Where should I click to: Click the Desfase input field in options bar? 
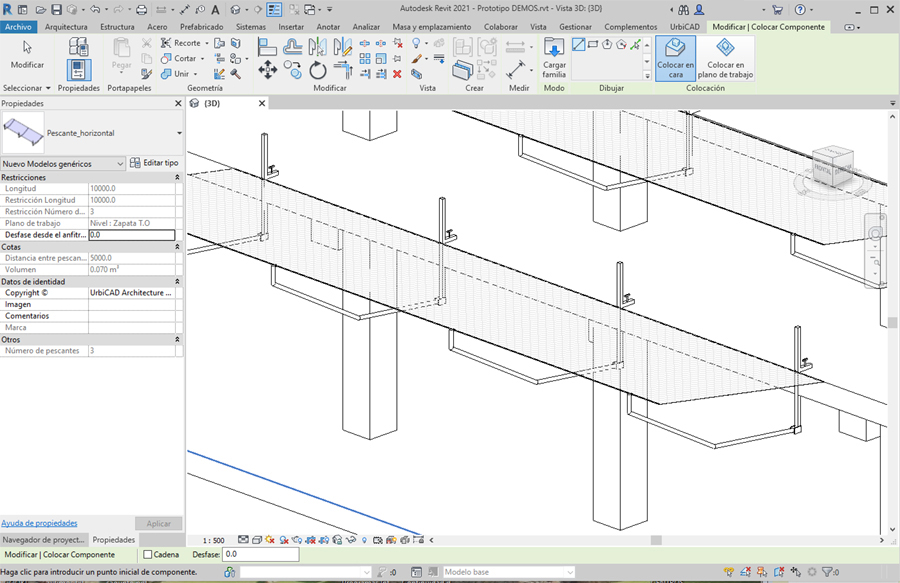click(x=260, y=554)
